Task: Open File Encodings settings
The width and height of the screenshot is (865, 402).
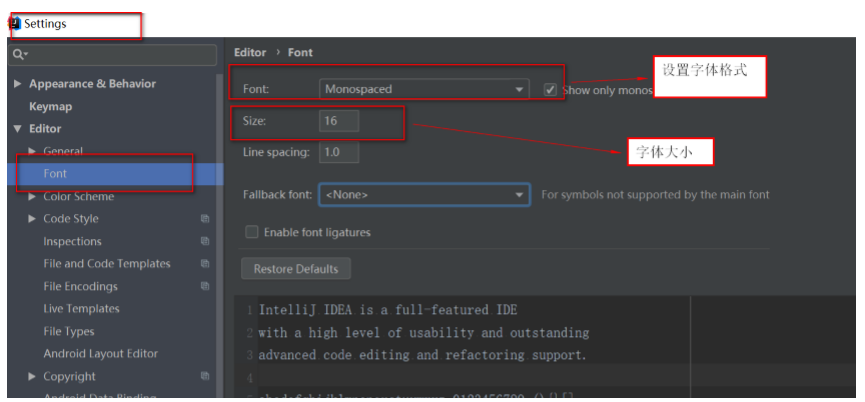Action: [x=81, y=286]
